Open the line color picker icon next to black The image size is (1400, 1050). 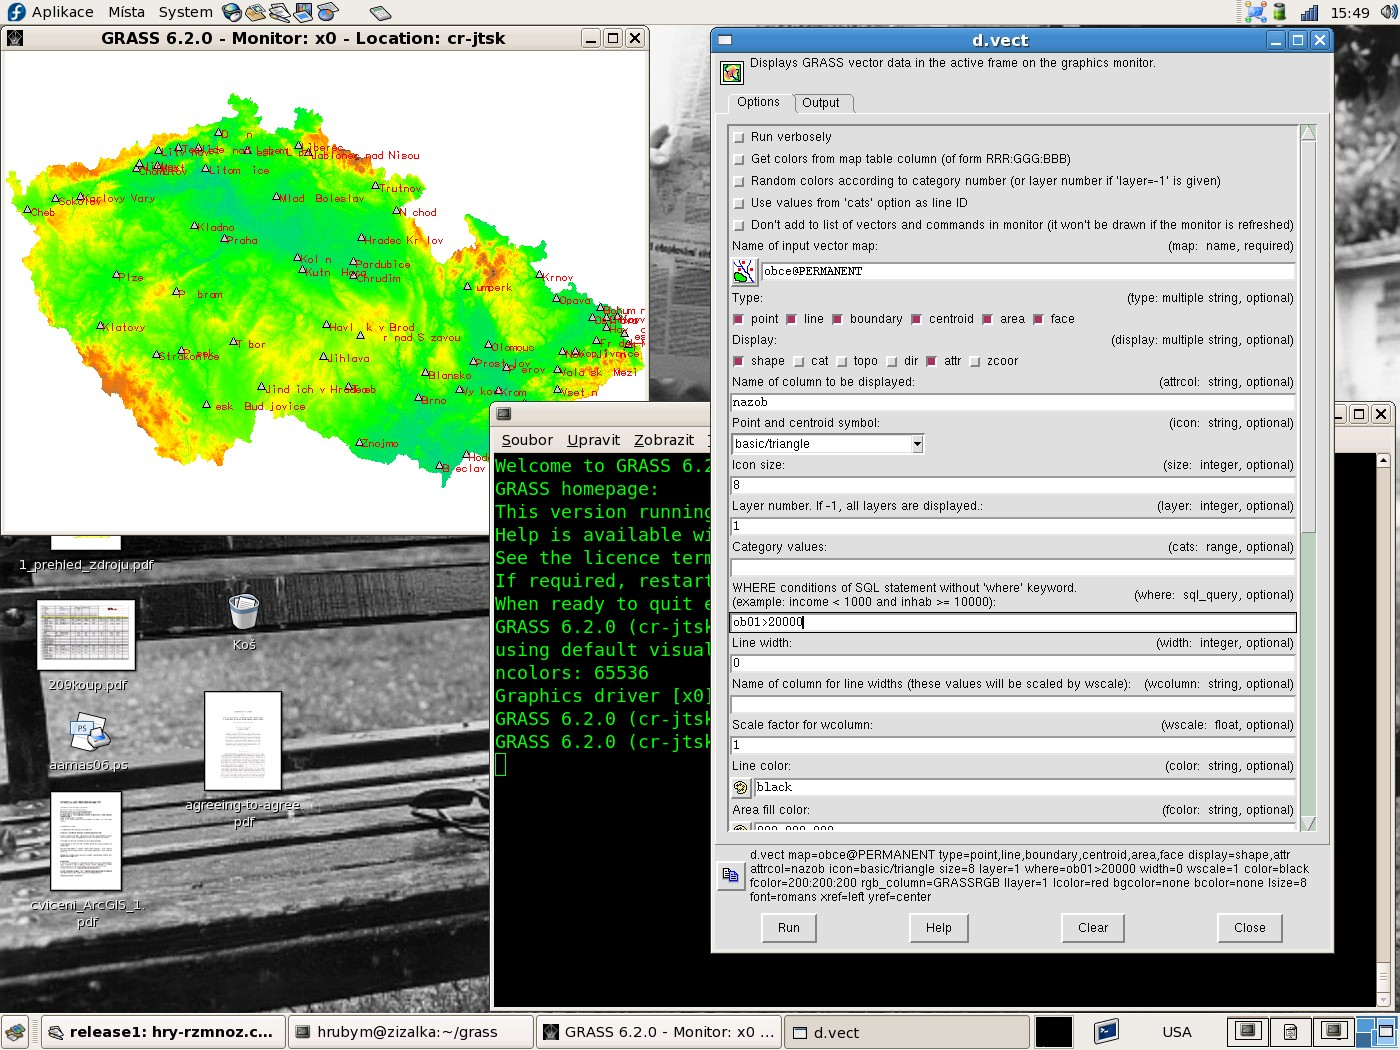[741, 788]
